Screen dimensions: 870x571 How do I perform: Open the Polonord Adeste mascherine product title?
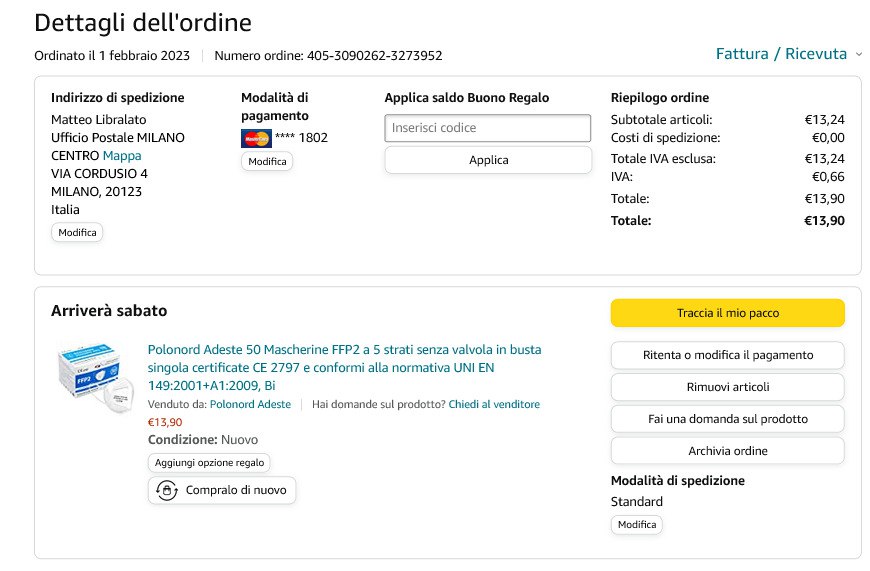(344, 367)
